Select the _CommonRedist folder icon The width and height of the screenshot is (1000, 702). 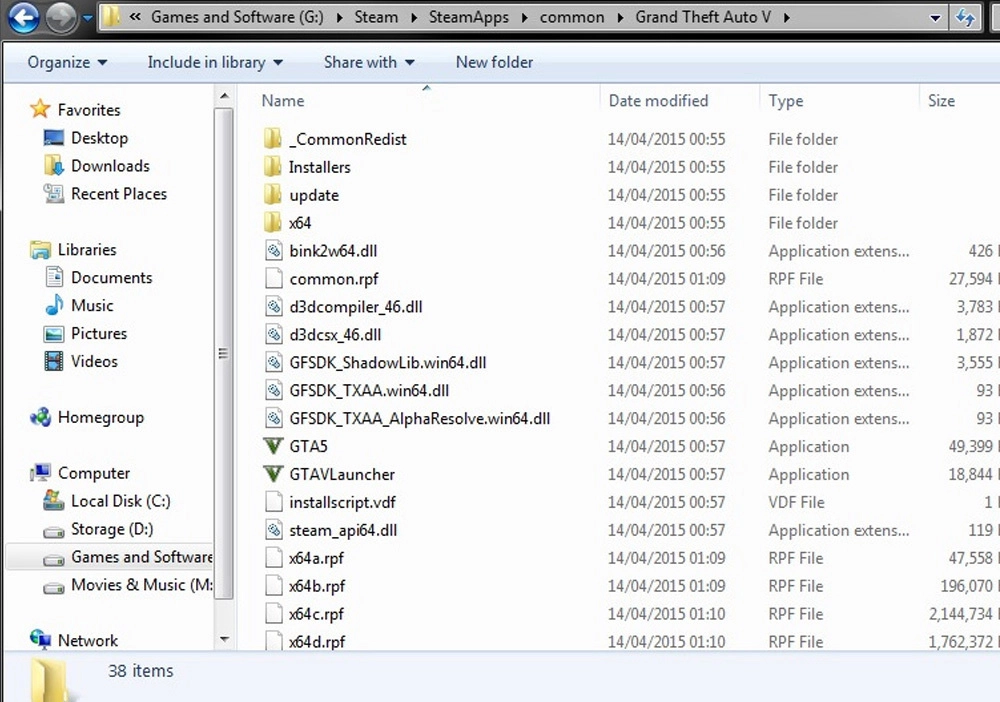[x=273, y=138]
